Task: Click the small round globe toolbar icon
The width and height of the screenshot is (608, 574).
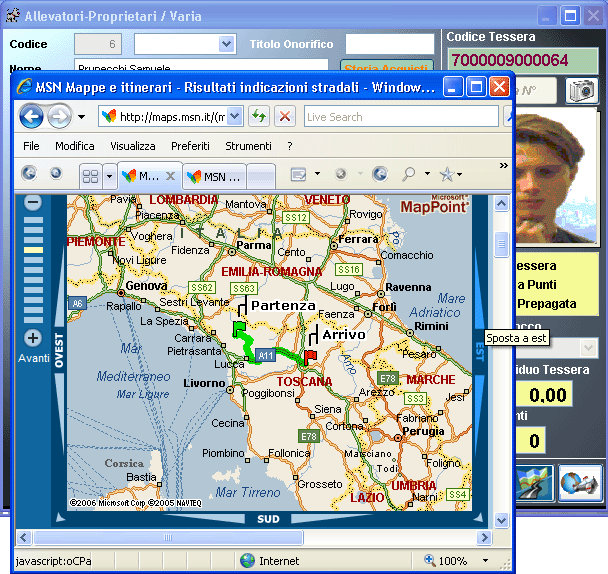Action: pyautogui.click(x=56, y=173)
